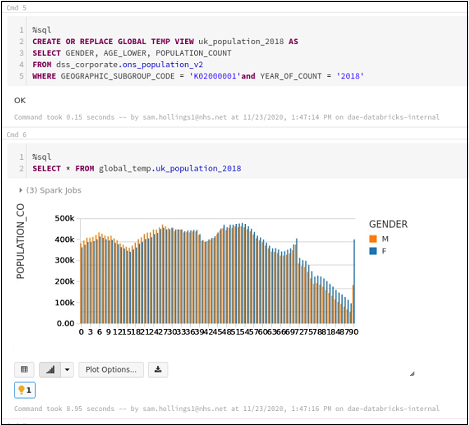Click the POPULATION_CO y-axis label
This screenshot has width=469, height=425.
pos(21,241)
